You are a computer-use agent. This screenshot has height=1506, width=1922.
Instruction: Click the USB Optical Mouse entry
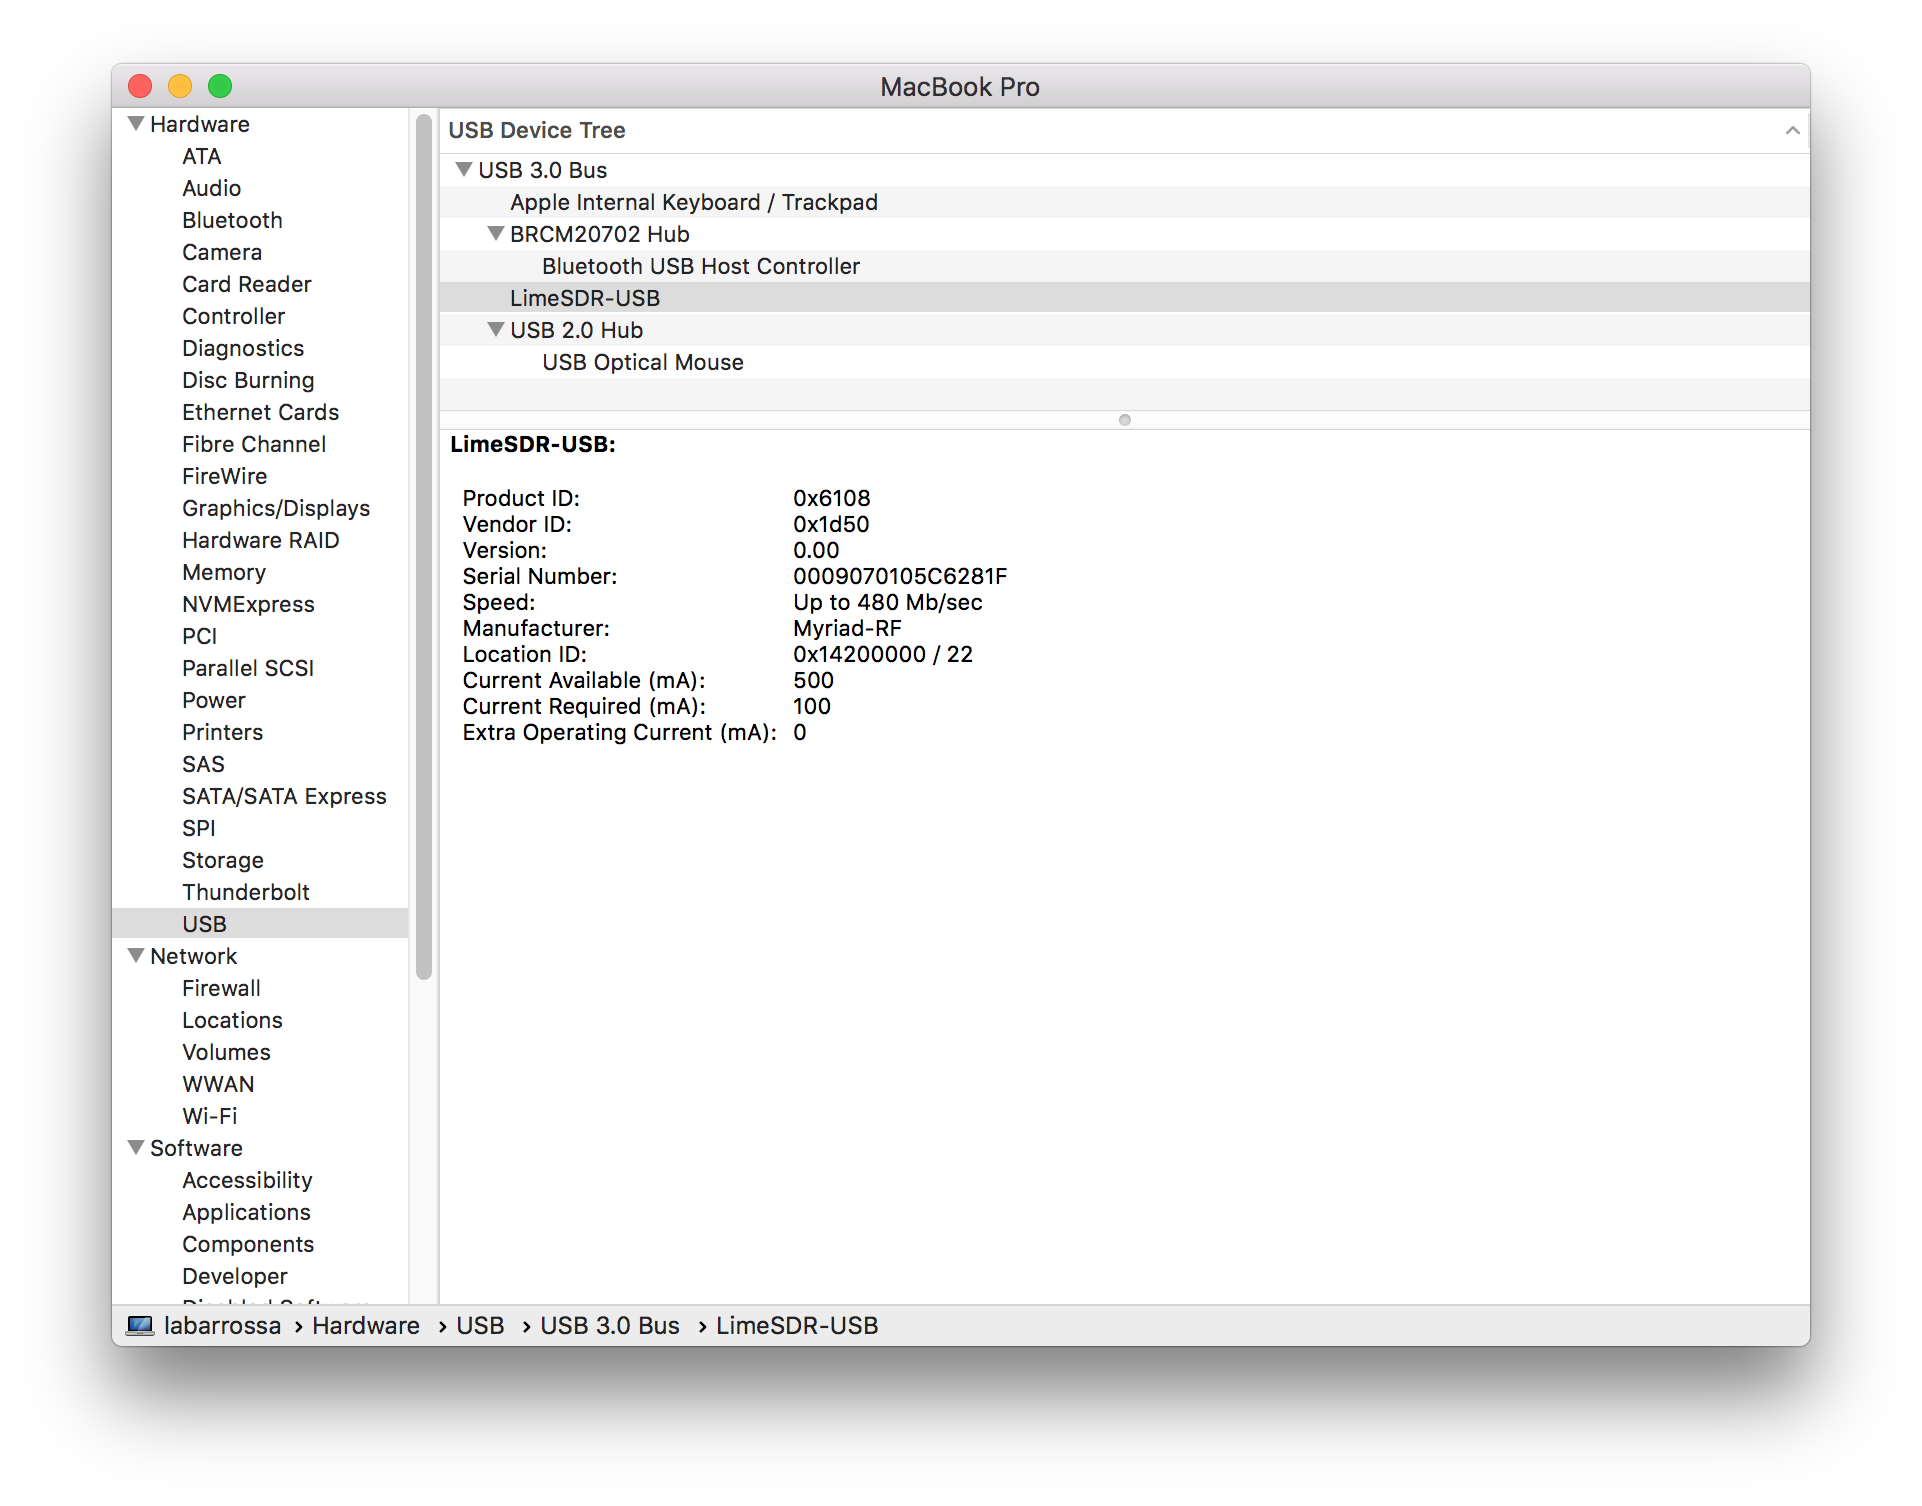pos(643,362)
